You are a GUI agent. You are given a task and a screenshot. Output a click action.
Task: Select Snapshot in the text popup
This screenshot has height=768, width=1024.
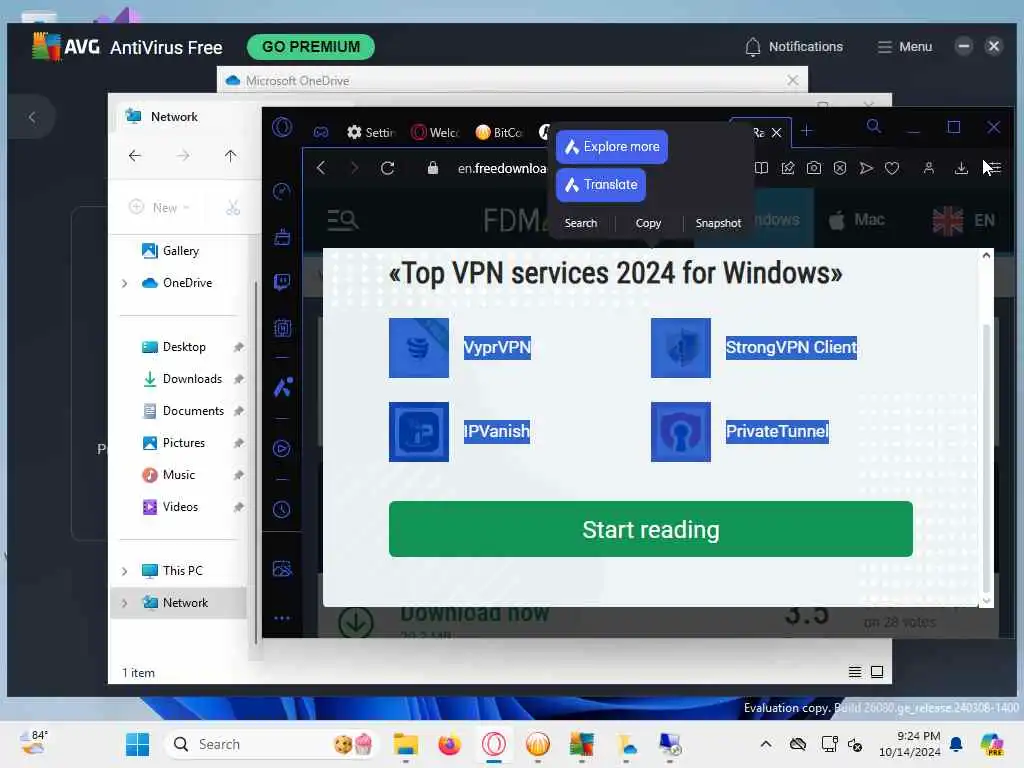(x=718, y=223)
